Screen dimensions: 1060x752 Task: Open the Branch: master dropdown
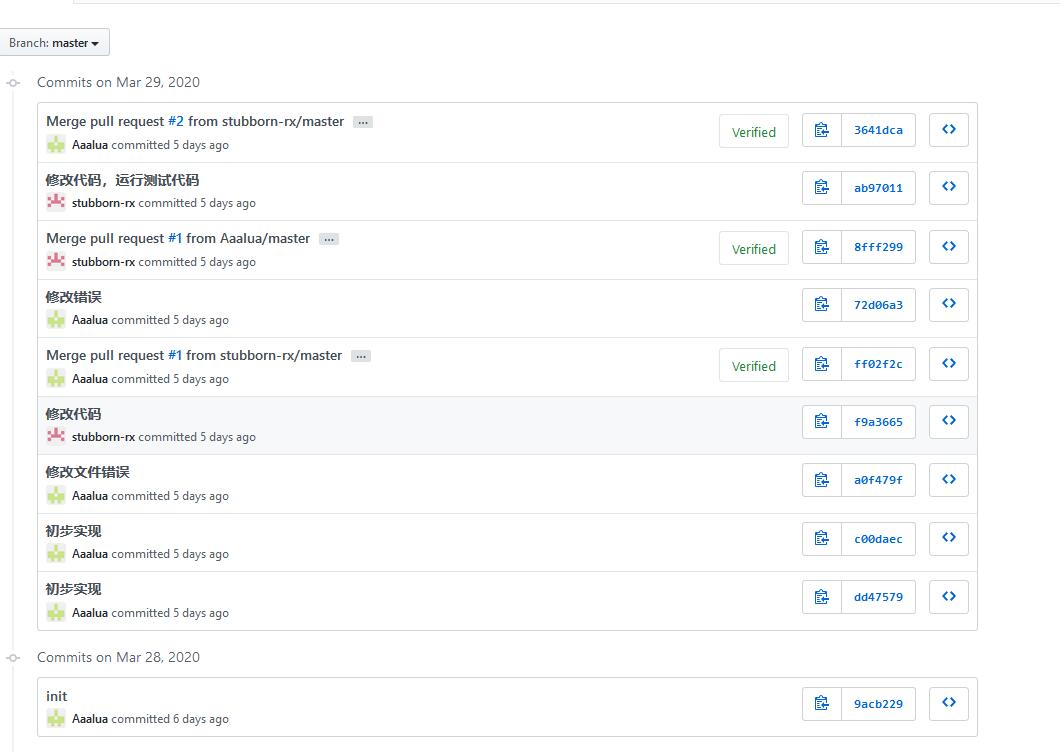point(54,43)
